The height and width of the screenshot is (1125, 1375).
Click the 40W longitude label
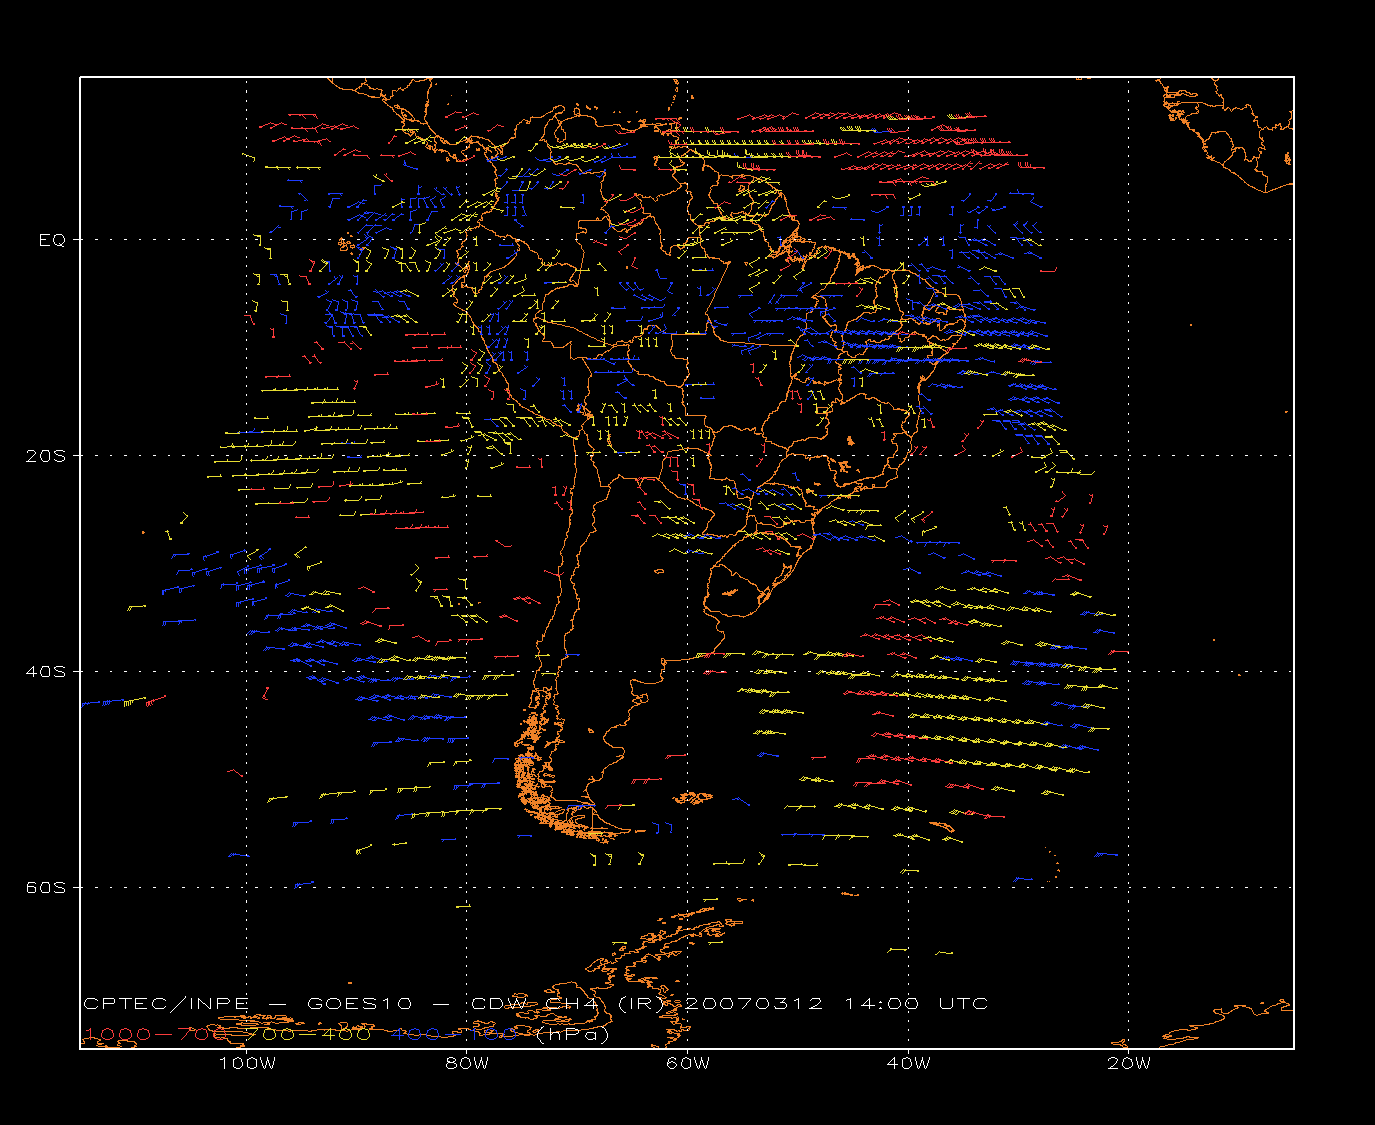click(x=908, y=1064)
